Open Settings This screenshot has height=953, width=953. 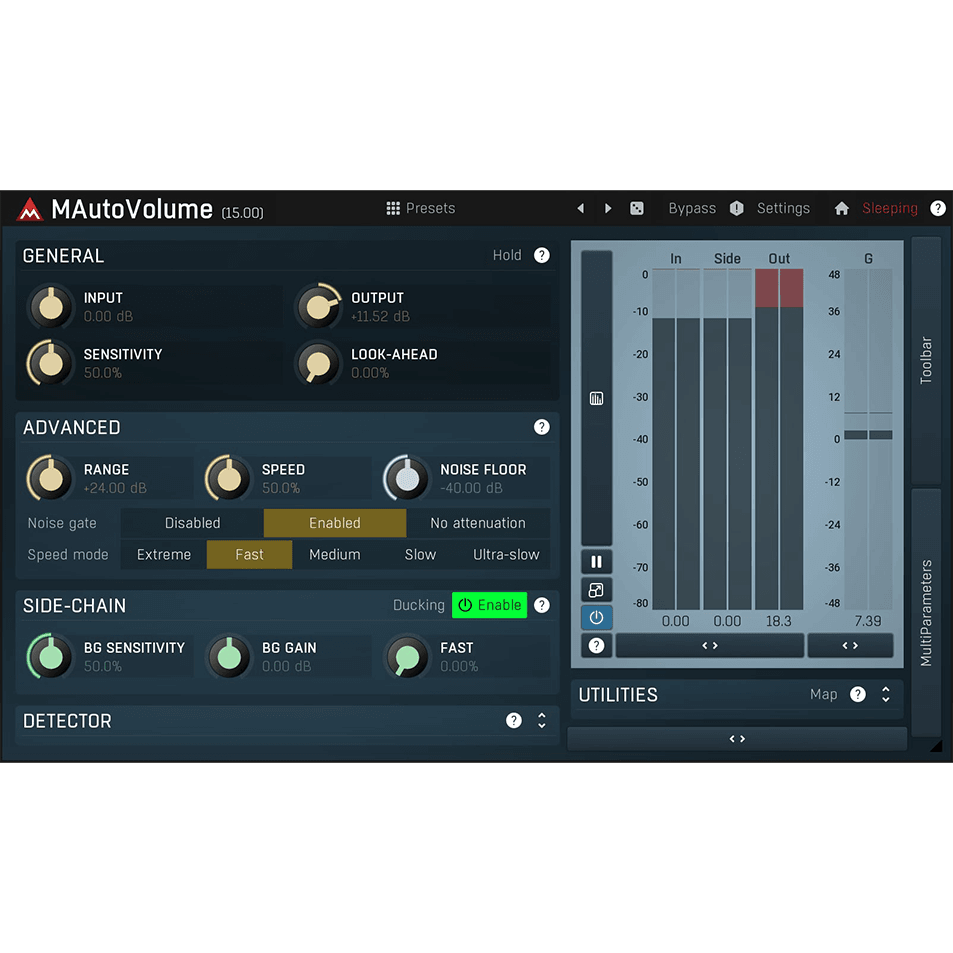pyautogui.click(x=783, y=208)
